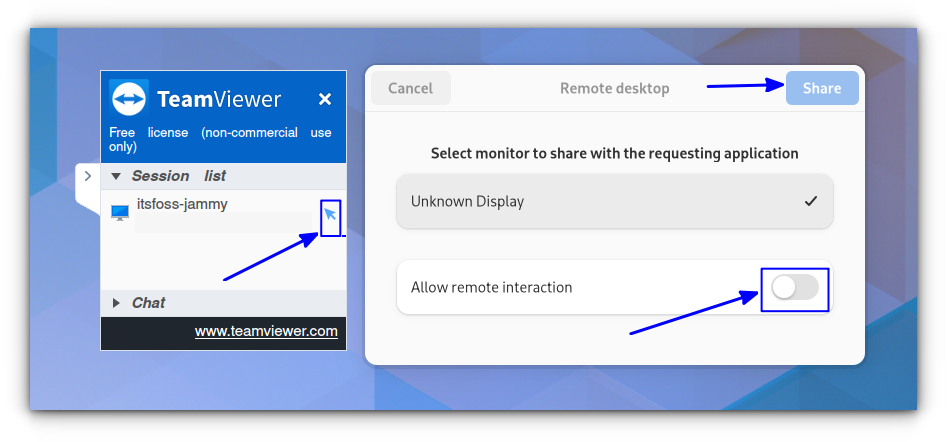The width and height of the screenshot is (947, 442).
Task: Select the Unknown Display monitor row
Action: click(x=615, y=201)
